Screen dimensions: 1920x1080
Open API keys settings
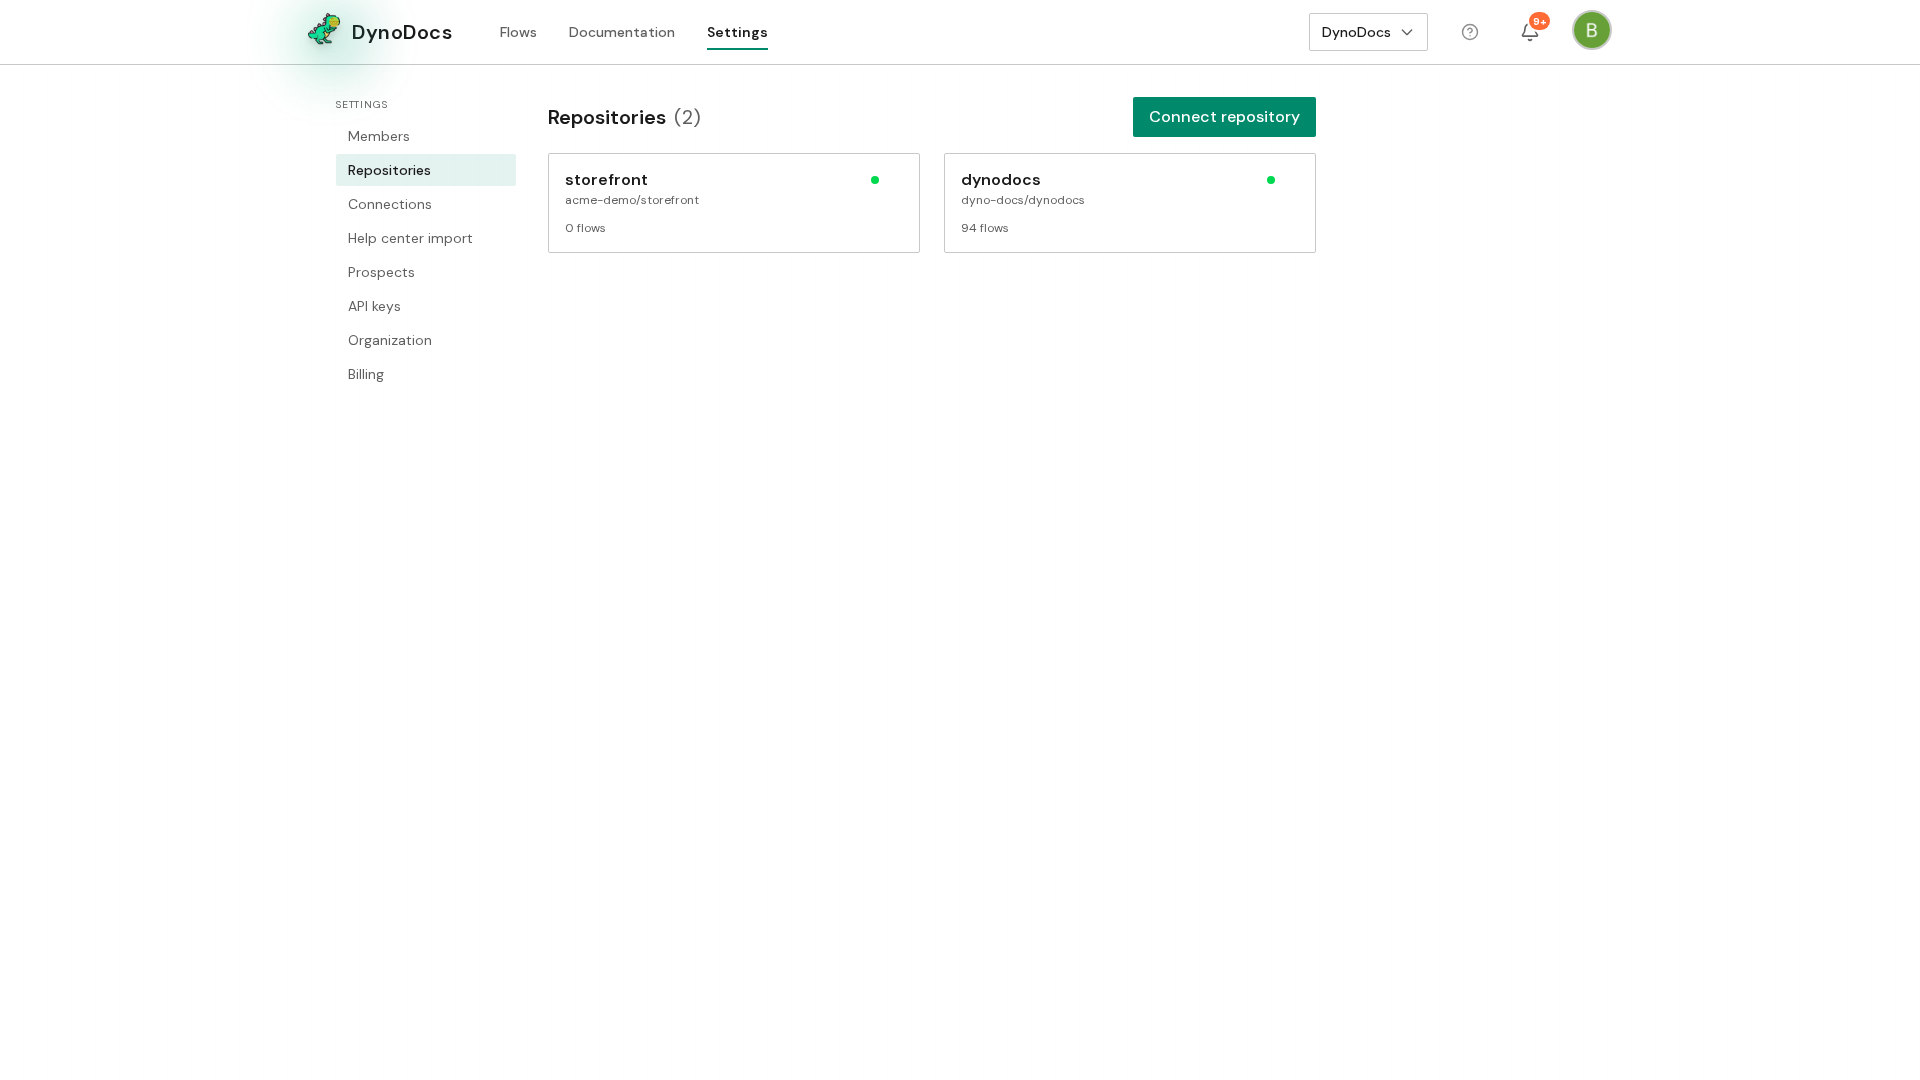click(426, 306)
